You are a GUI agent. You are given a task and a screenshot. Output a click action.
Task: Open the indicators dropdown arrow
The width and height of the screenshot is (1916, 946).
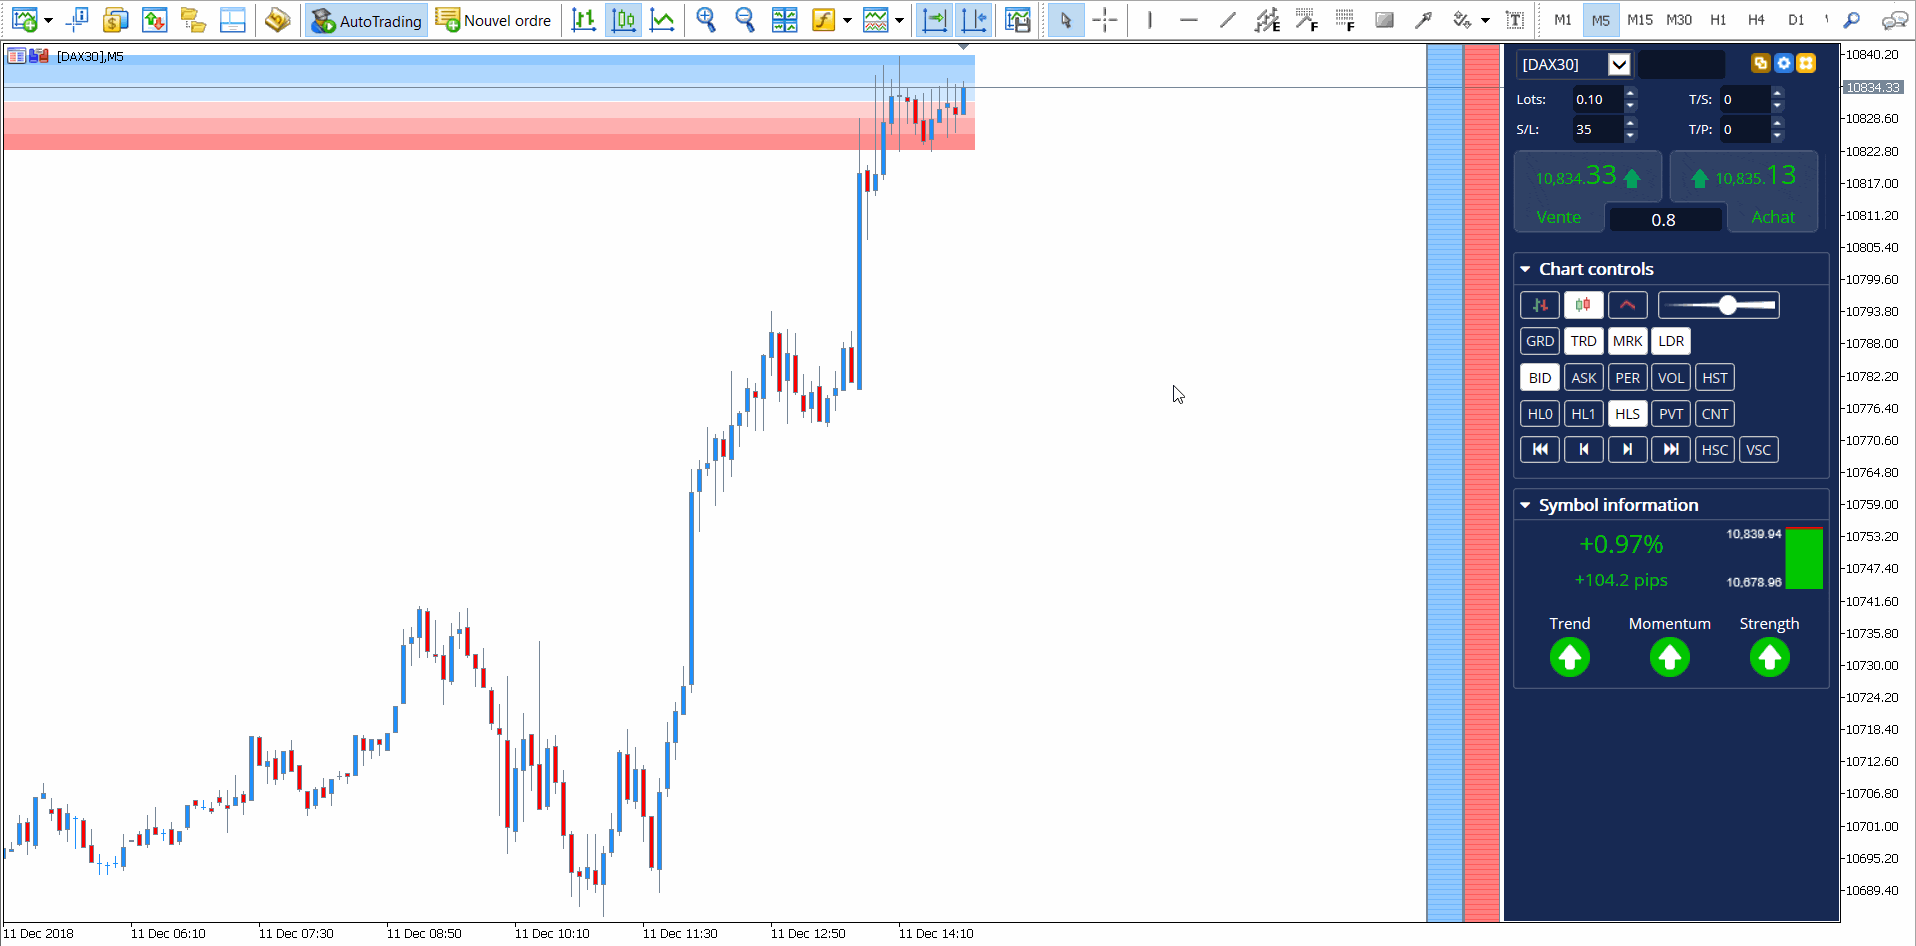pyautogui.click(x=847, y=20)
